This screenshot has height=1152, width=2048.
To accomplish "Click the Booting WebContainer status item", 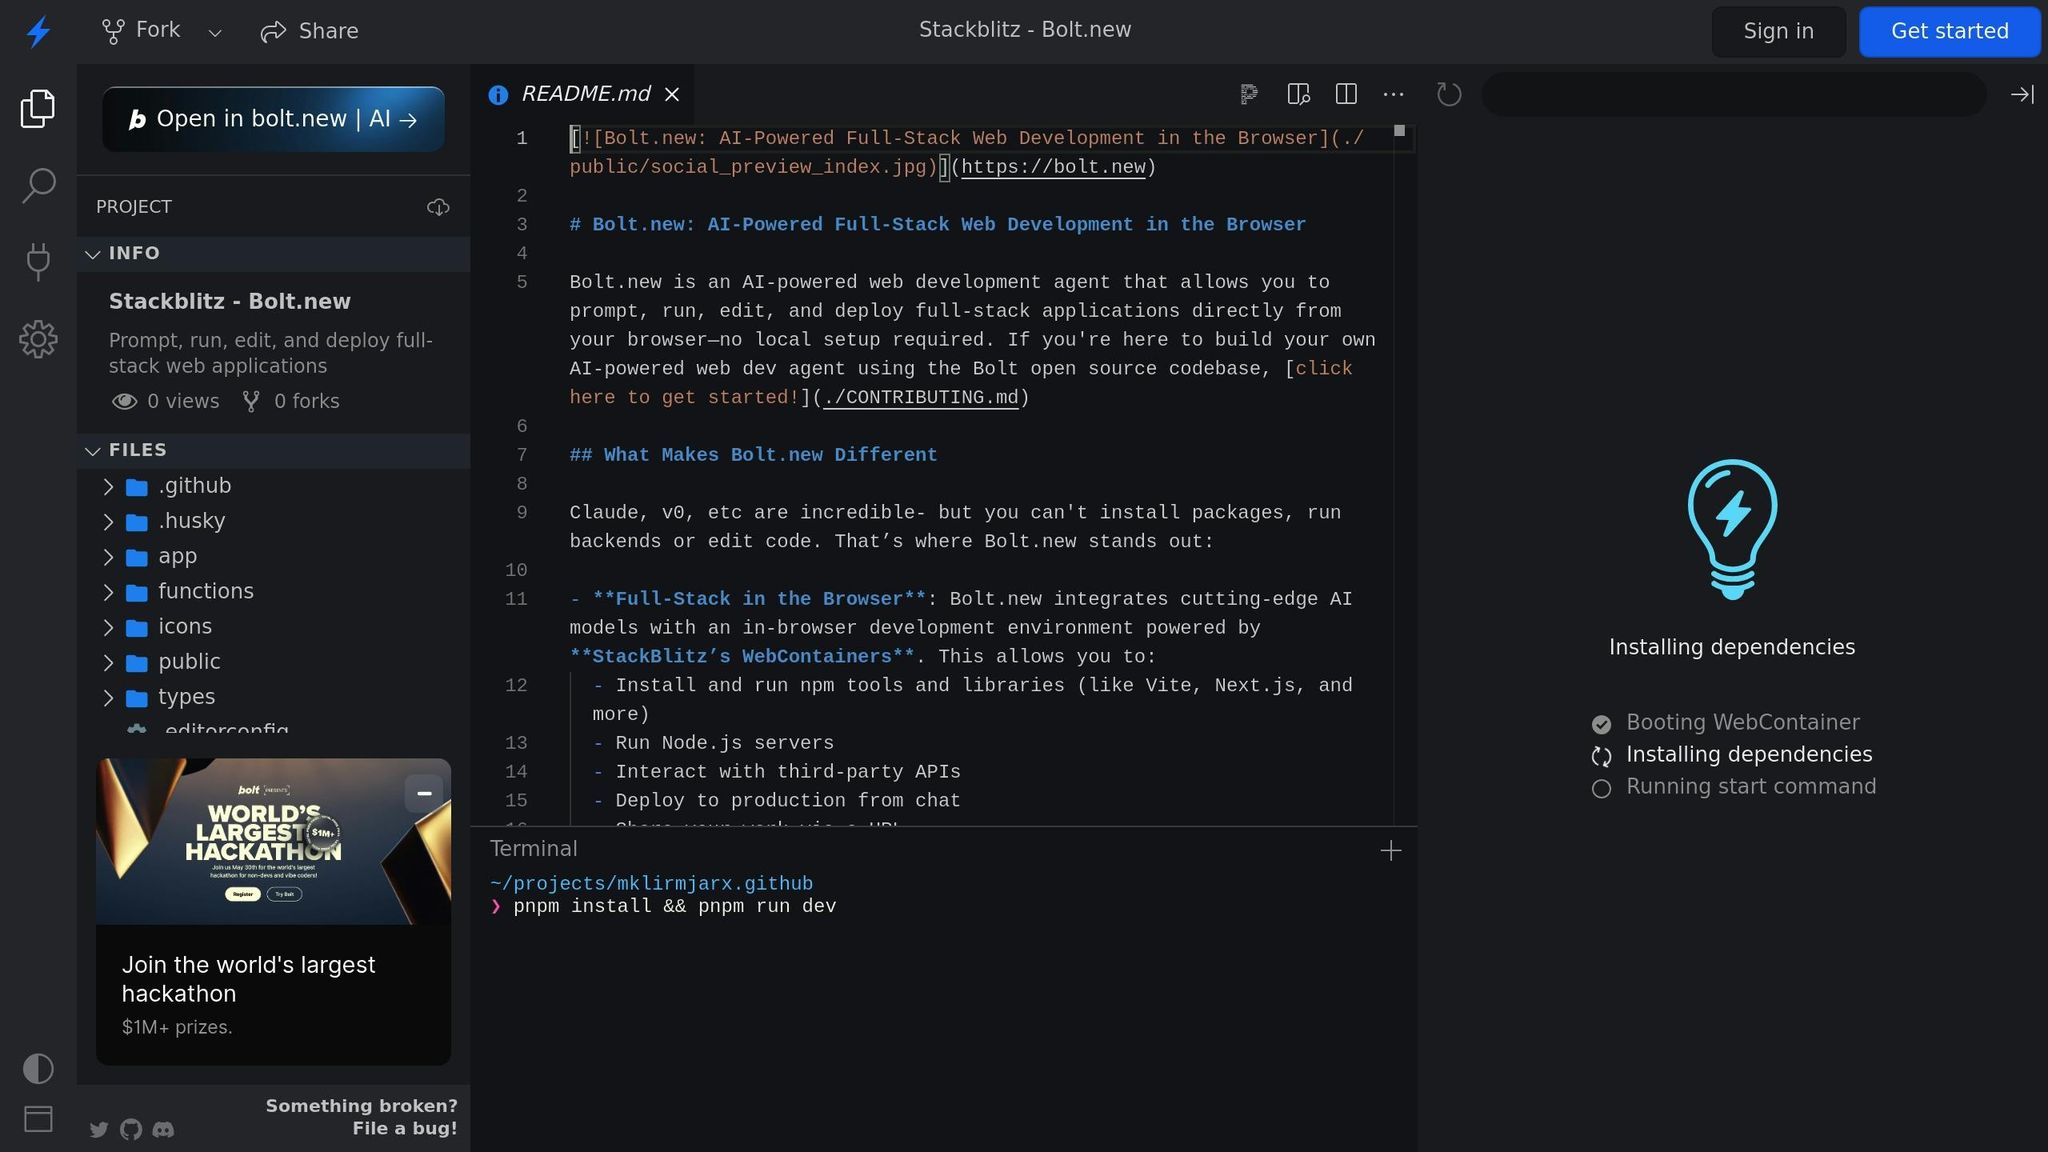I will click(1742, 722).
